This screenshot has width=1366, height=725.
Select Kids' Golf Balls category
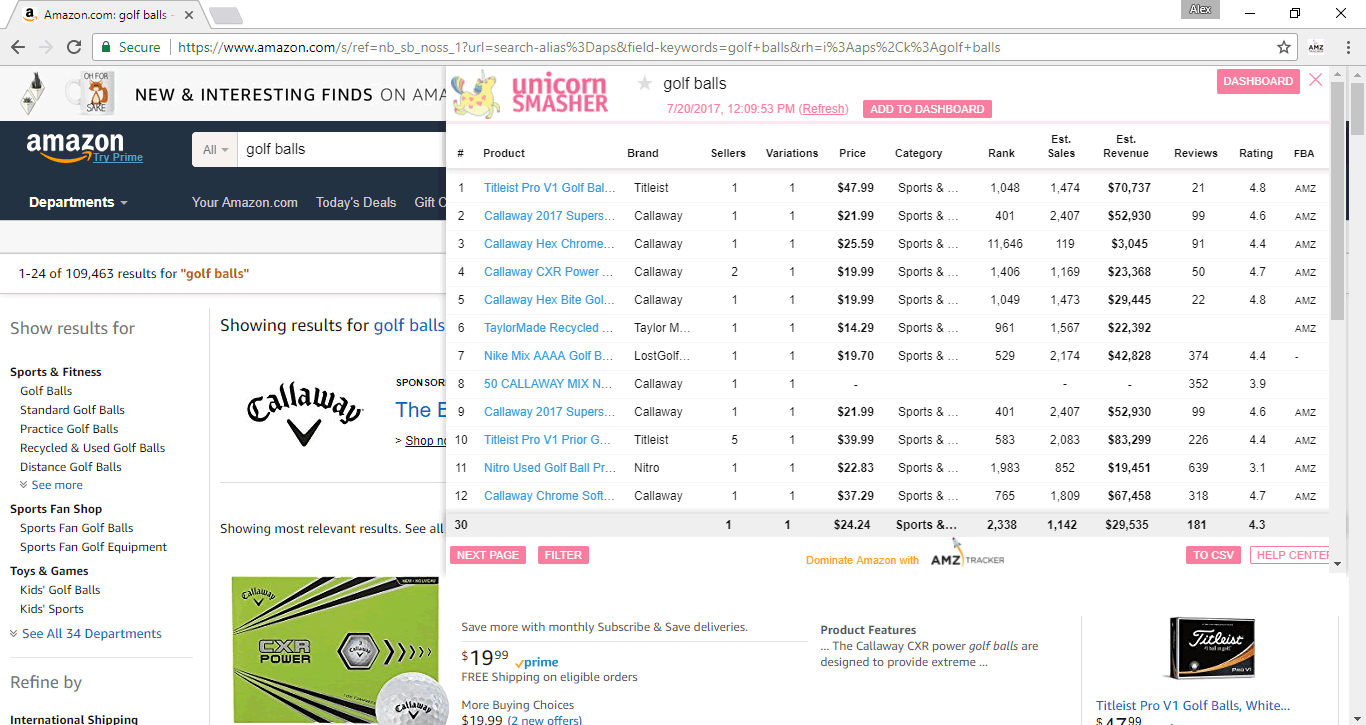60,590
